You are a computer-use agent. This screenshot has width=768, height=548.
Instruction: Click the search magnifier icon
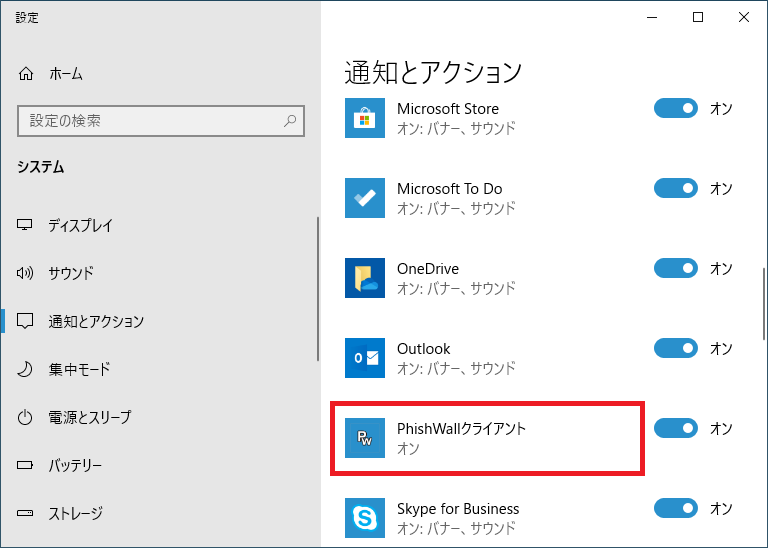(290, 120)
